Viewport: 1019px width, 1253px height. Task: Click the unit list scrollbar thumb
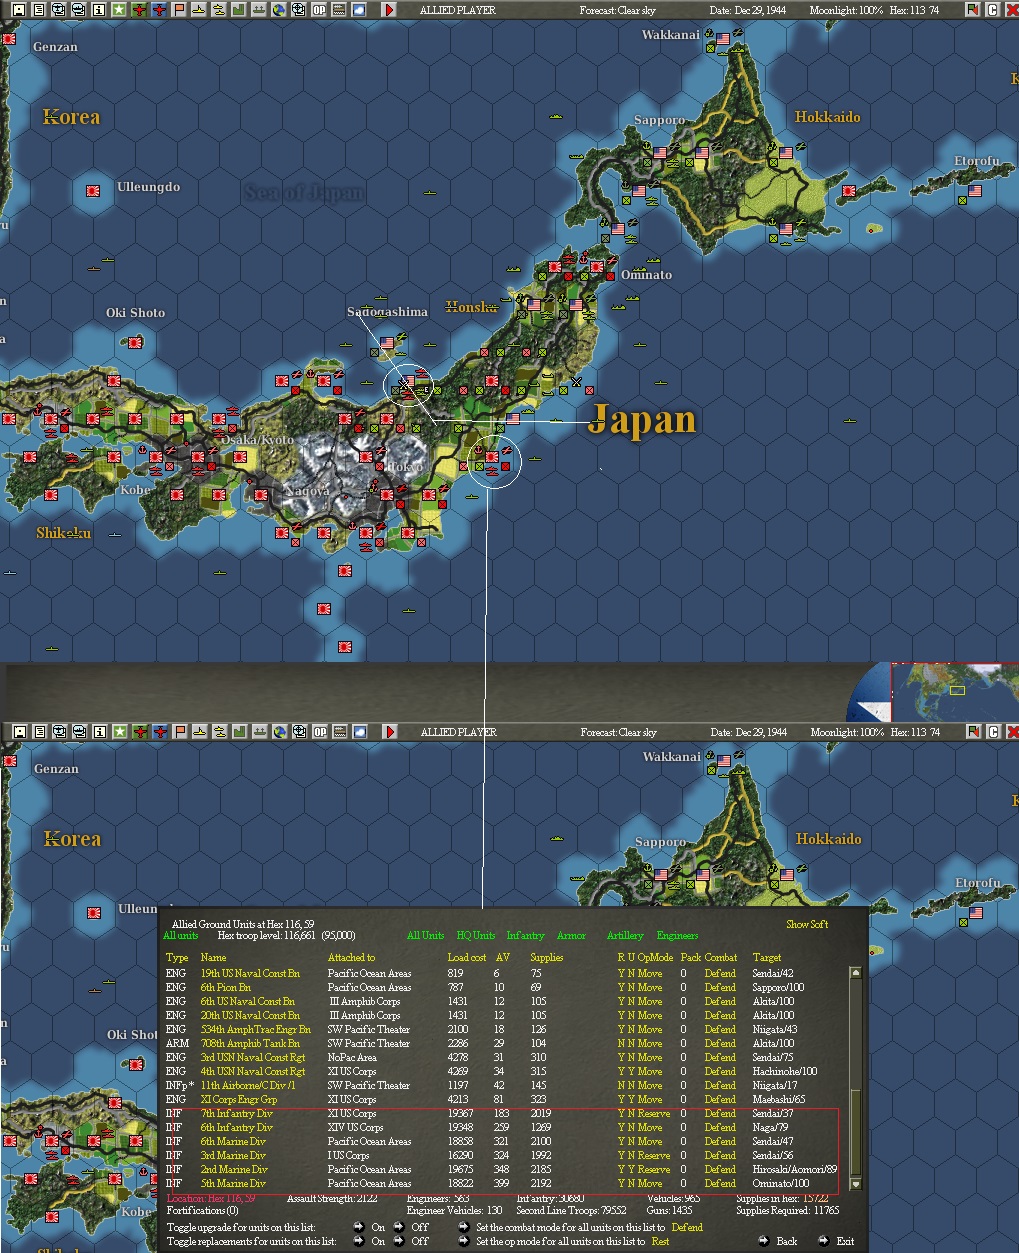(x=855, y=1133)
